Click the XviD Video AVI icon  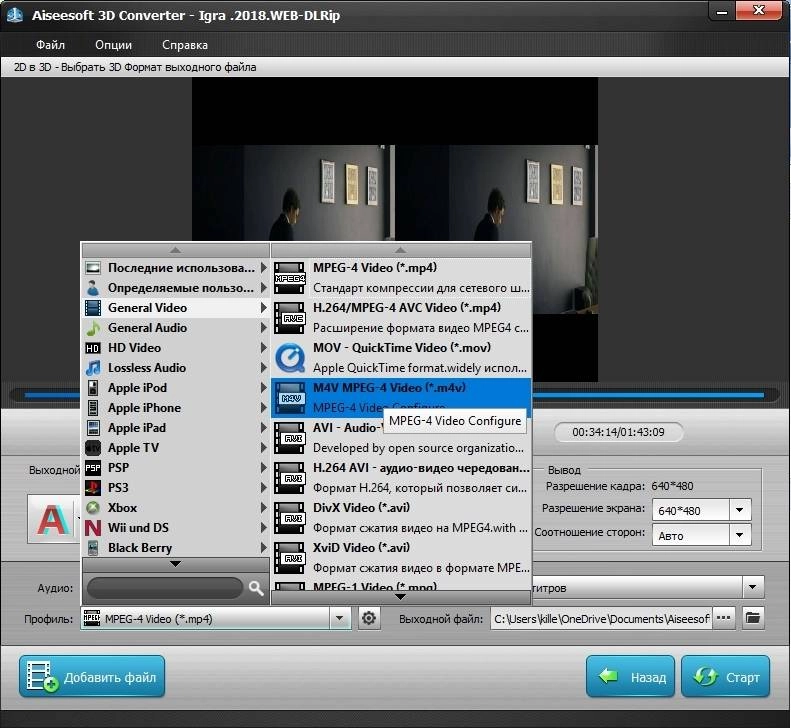[x=290, y=558]
